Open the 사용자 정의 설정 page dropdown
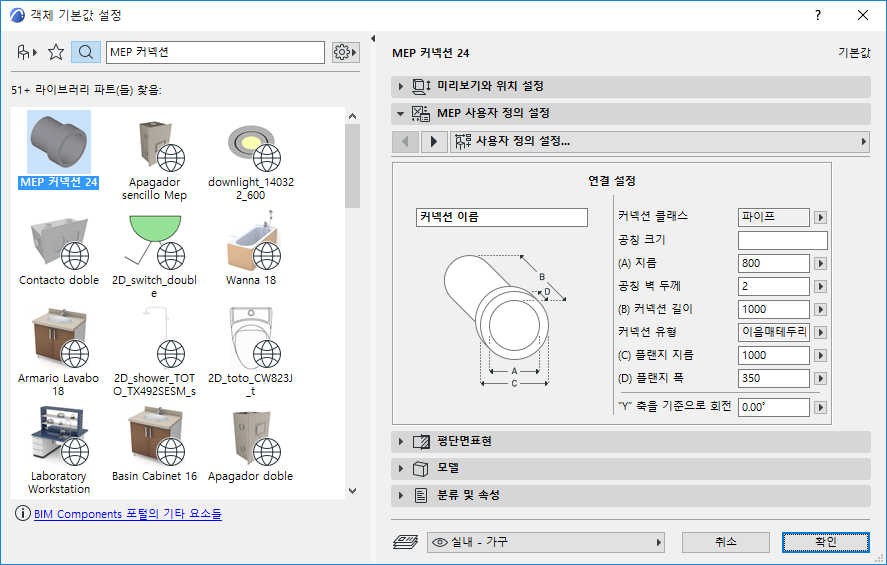Image resolution: width=887 pixels, height=565 pixels. tap(660, 141)
